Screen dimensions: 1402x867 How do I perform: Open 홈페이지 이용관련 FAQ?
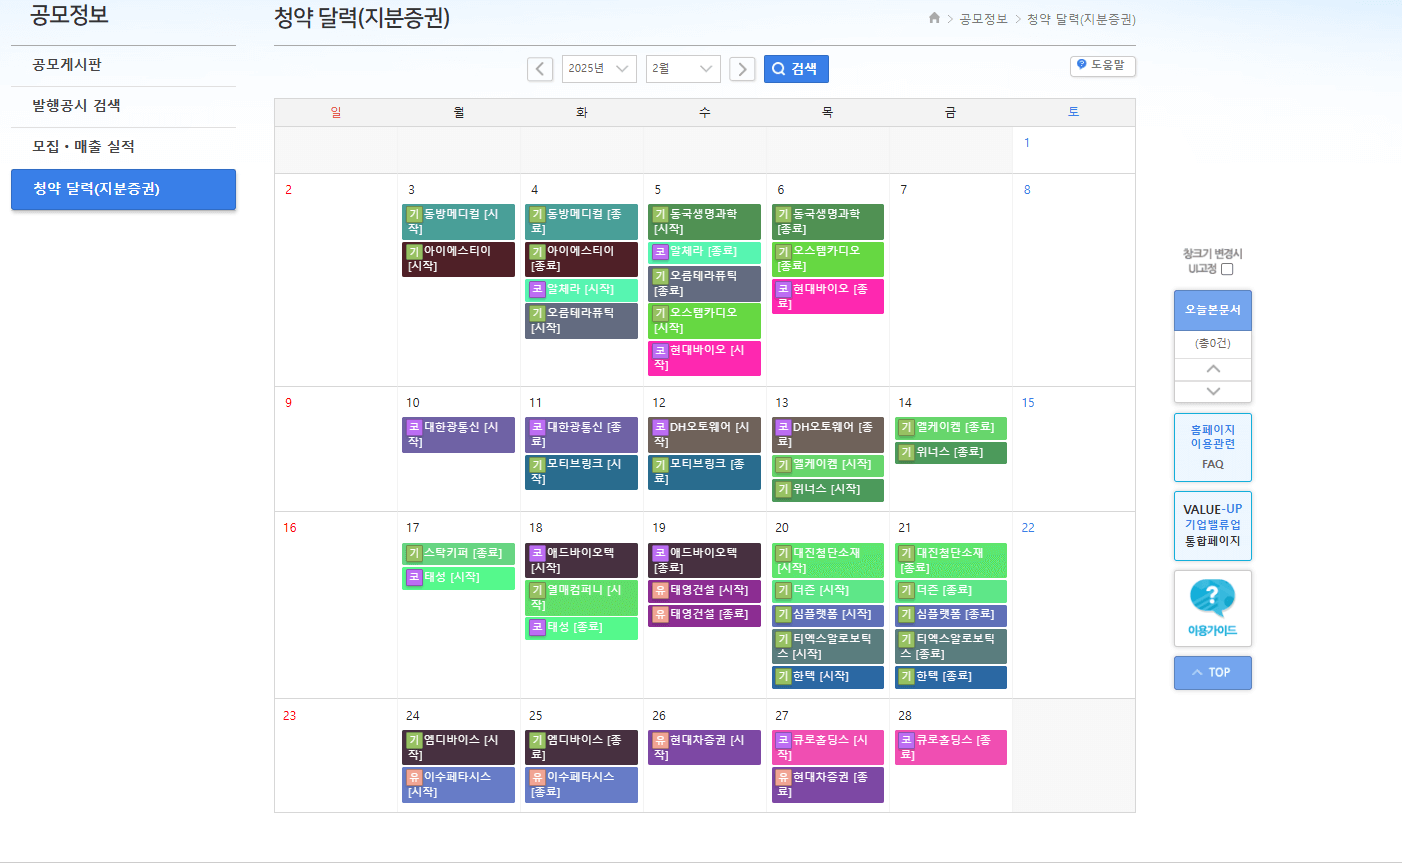tap(1213, 447)
